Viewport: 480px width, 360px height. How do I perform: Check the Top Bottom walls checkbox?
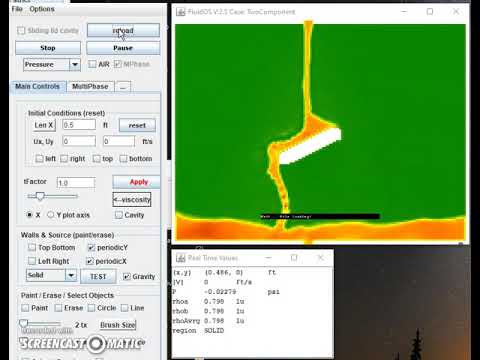point(32,247)
